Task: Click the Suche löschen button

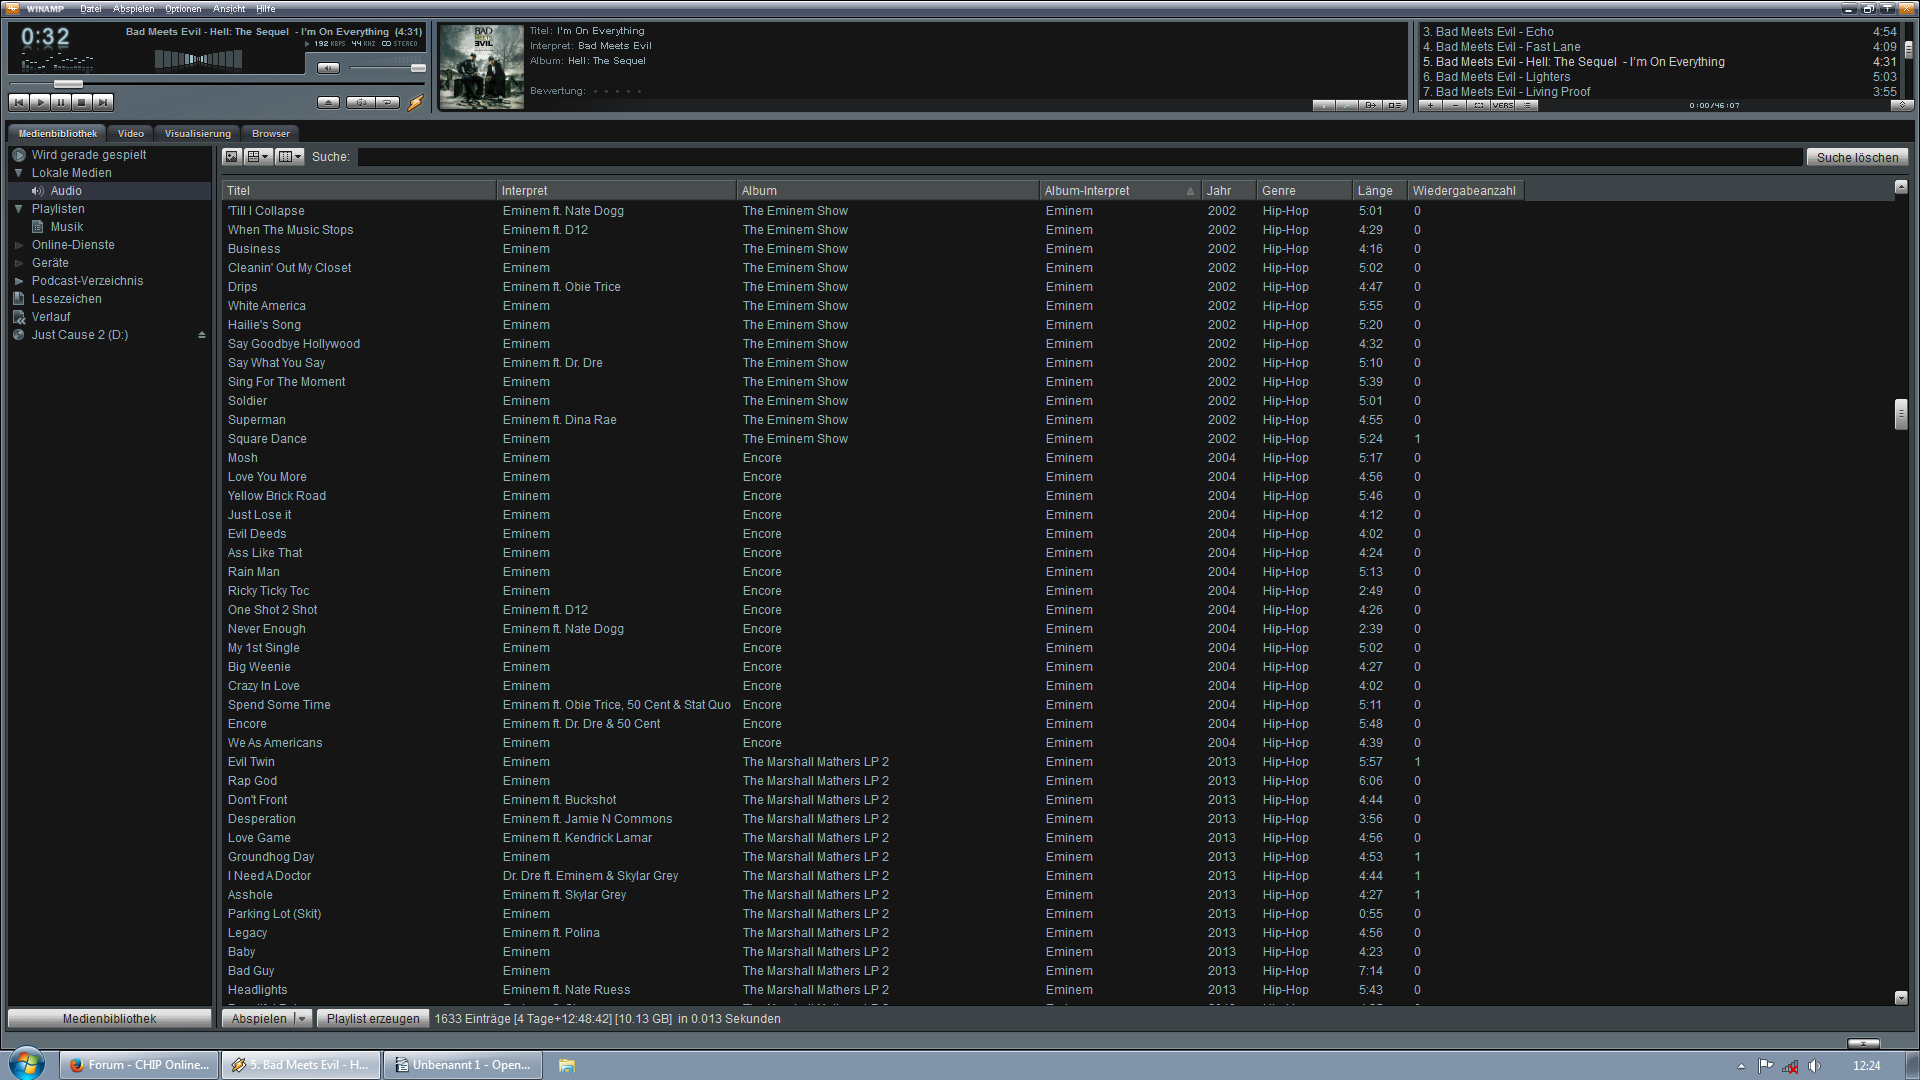Action: pos(1857,157)
